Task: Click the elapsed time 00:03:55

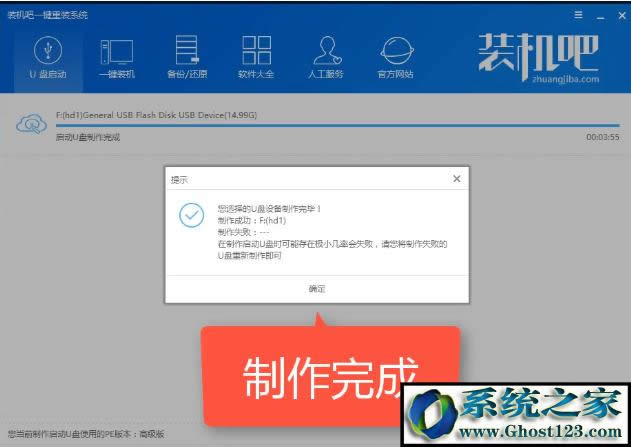Action: 602,137
